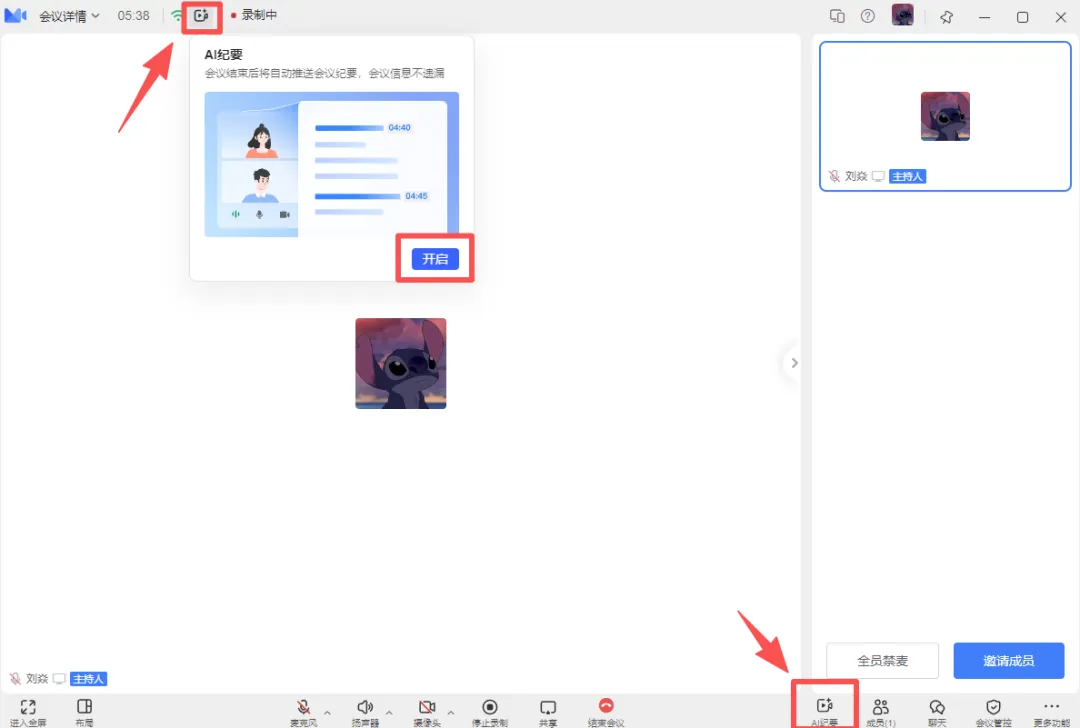Click the Tencent Meeting logo icon
Viewport: 1080px width, 728px height.
pos(15,15)
